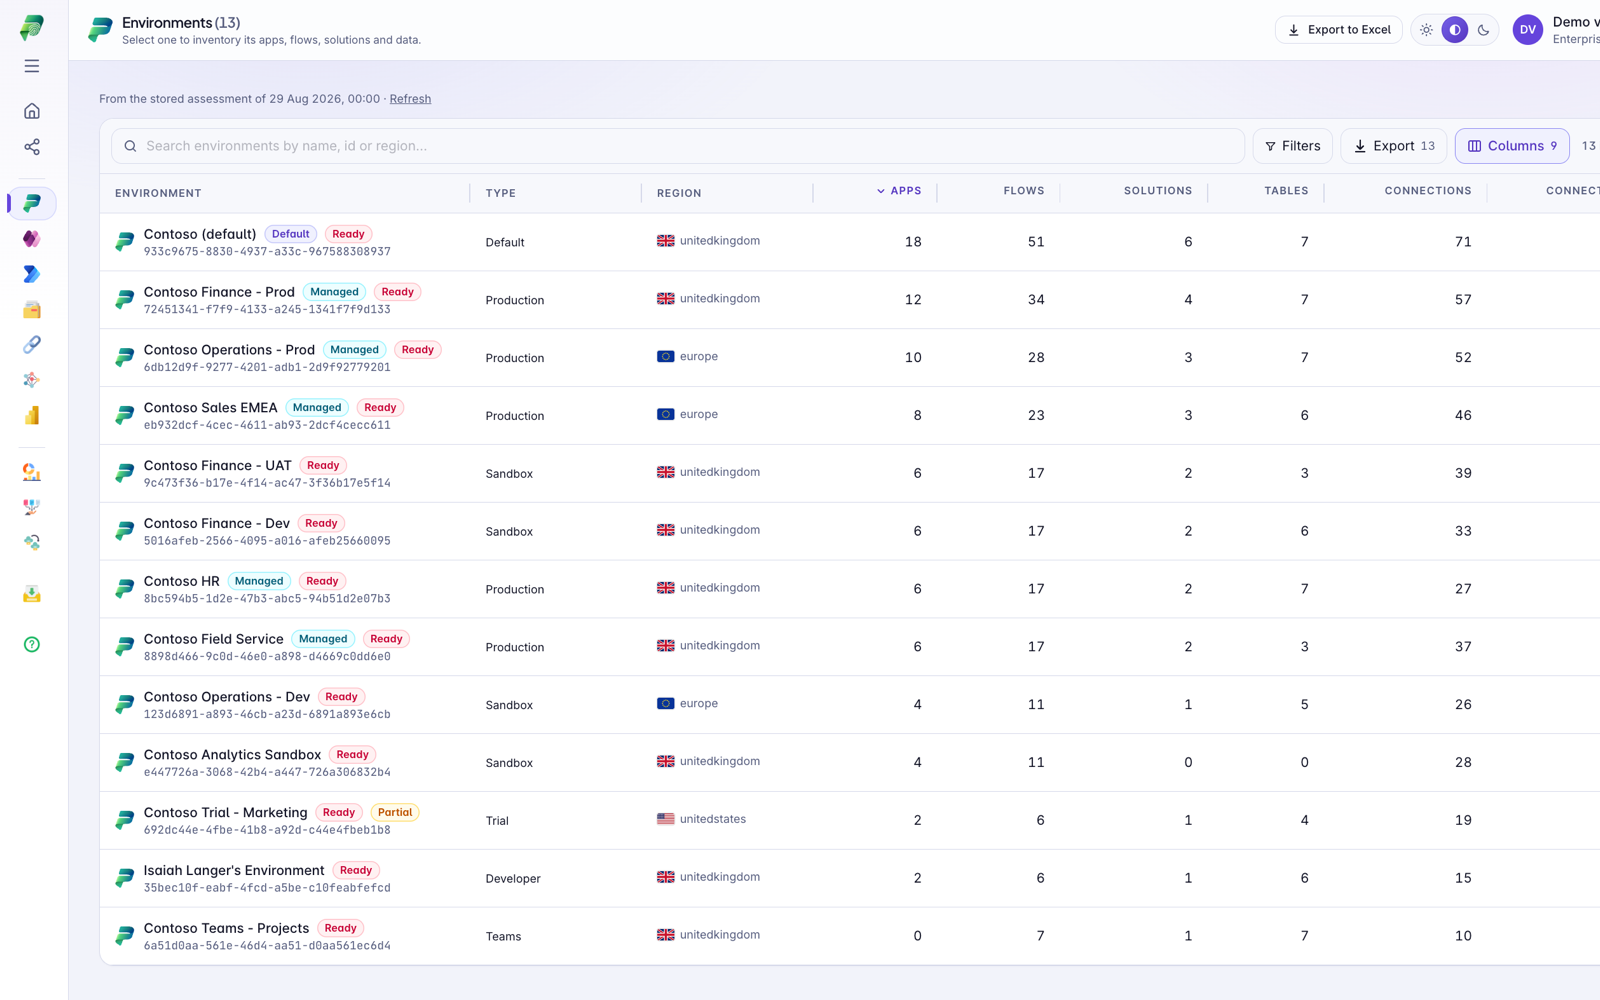
Task: Sort by Solutions column header
Action: tap(1158, 191)
